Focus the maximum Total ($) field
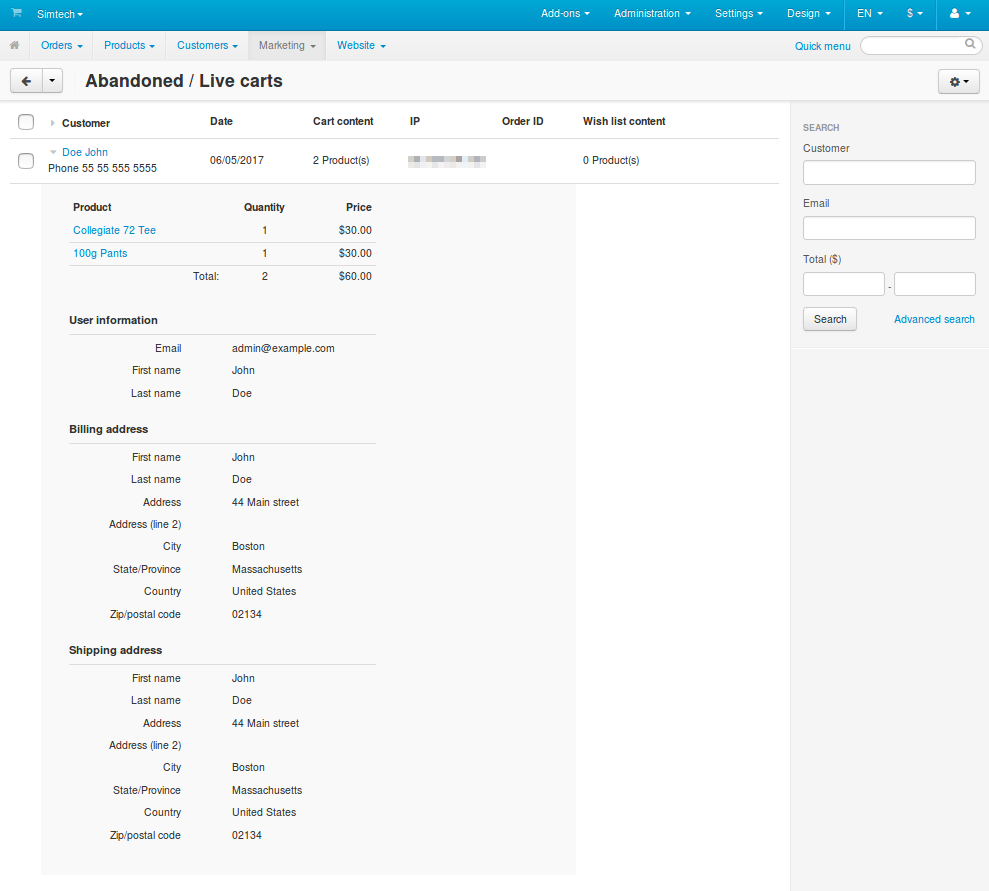Viewport: 989px width, 891px height. click(x=935, y=284)
